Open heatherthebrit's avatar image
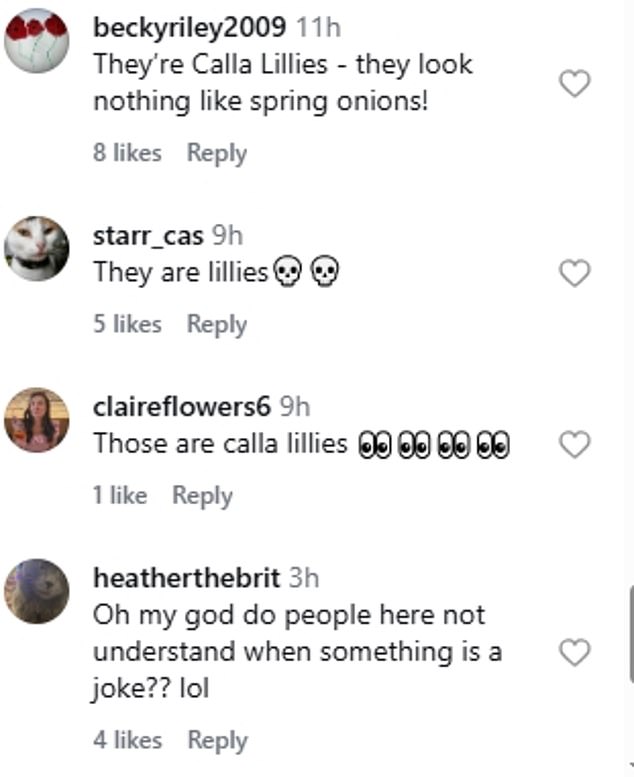Screen dimensions: 634x777 pos(37,591)
